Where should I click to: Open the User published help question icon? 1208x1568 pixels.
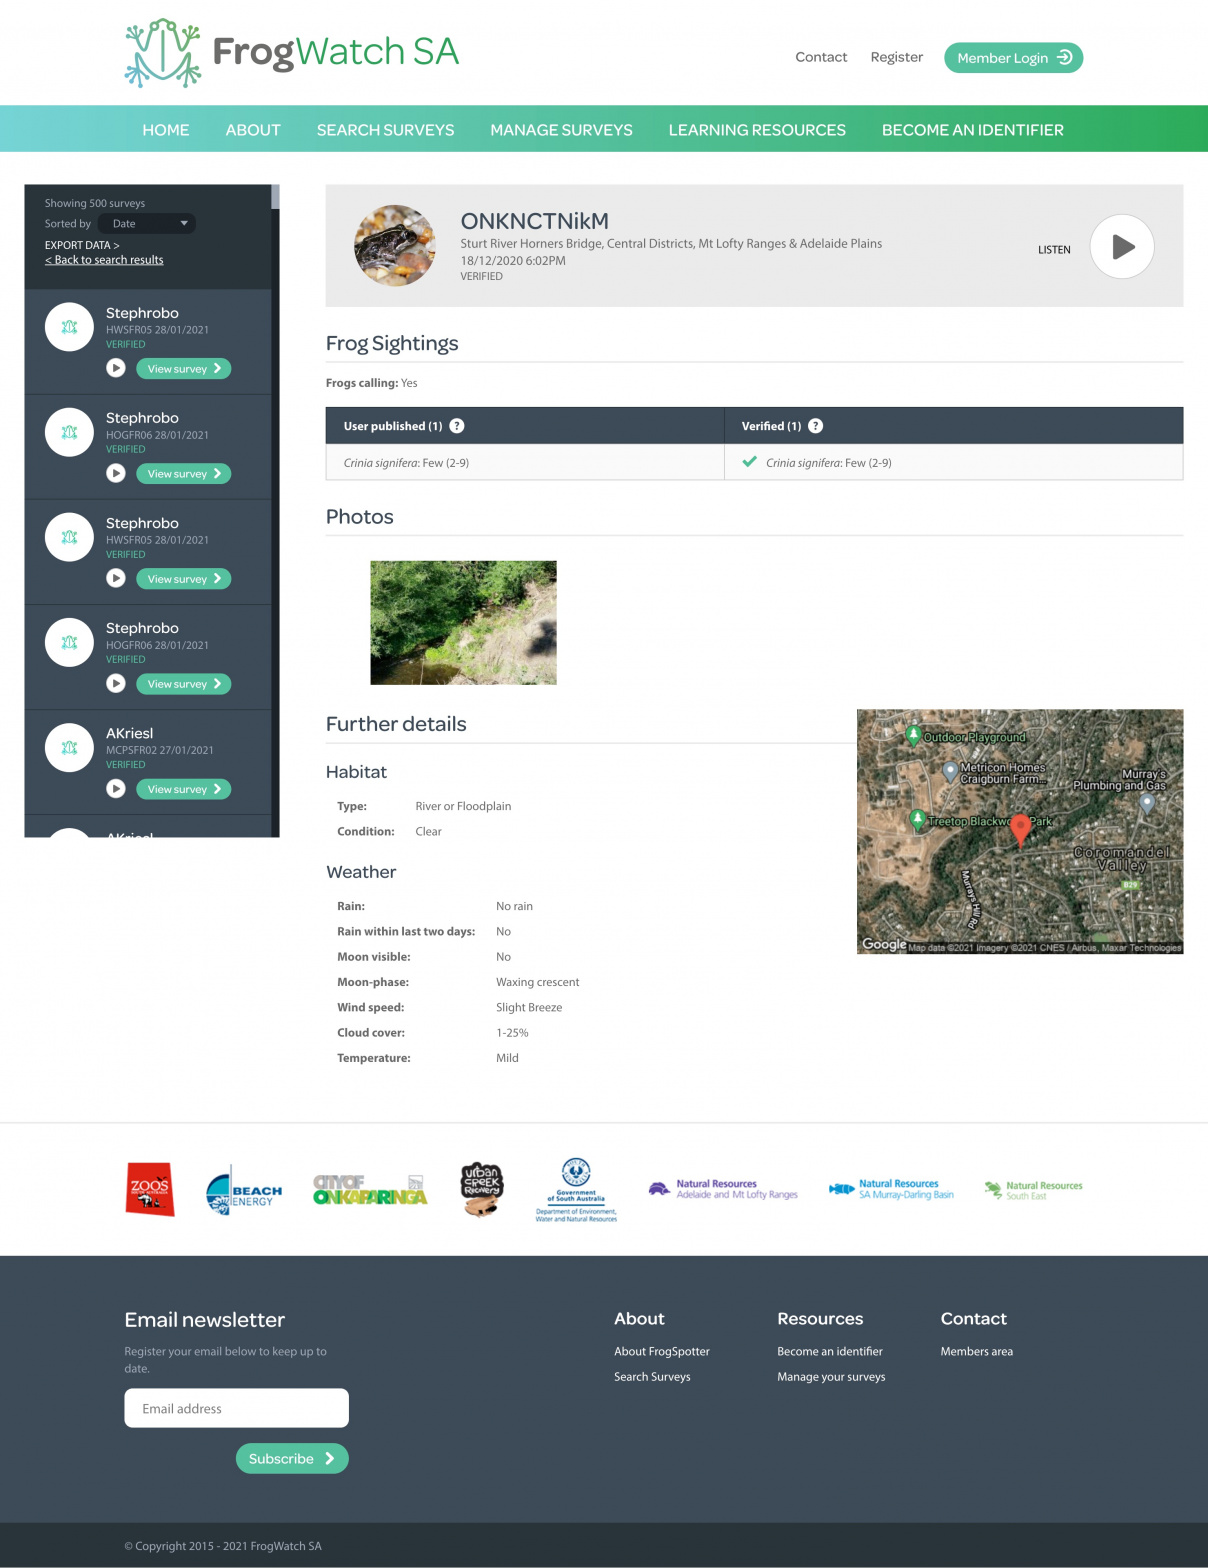[457, 426]
